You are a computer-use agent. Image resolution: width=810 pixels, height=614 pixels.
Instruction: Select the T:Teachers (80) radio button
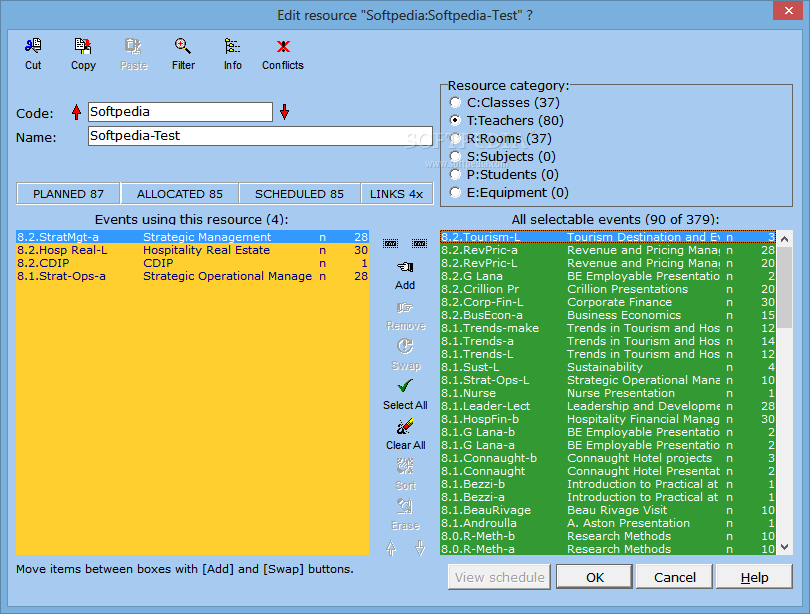455,120
